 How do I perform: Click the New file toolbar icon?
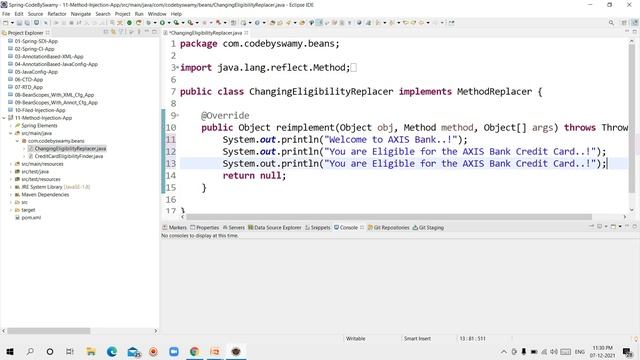(x=6, y=23)
